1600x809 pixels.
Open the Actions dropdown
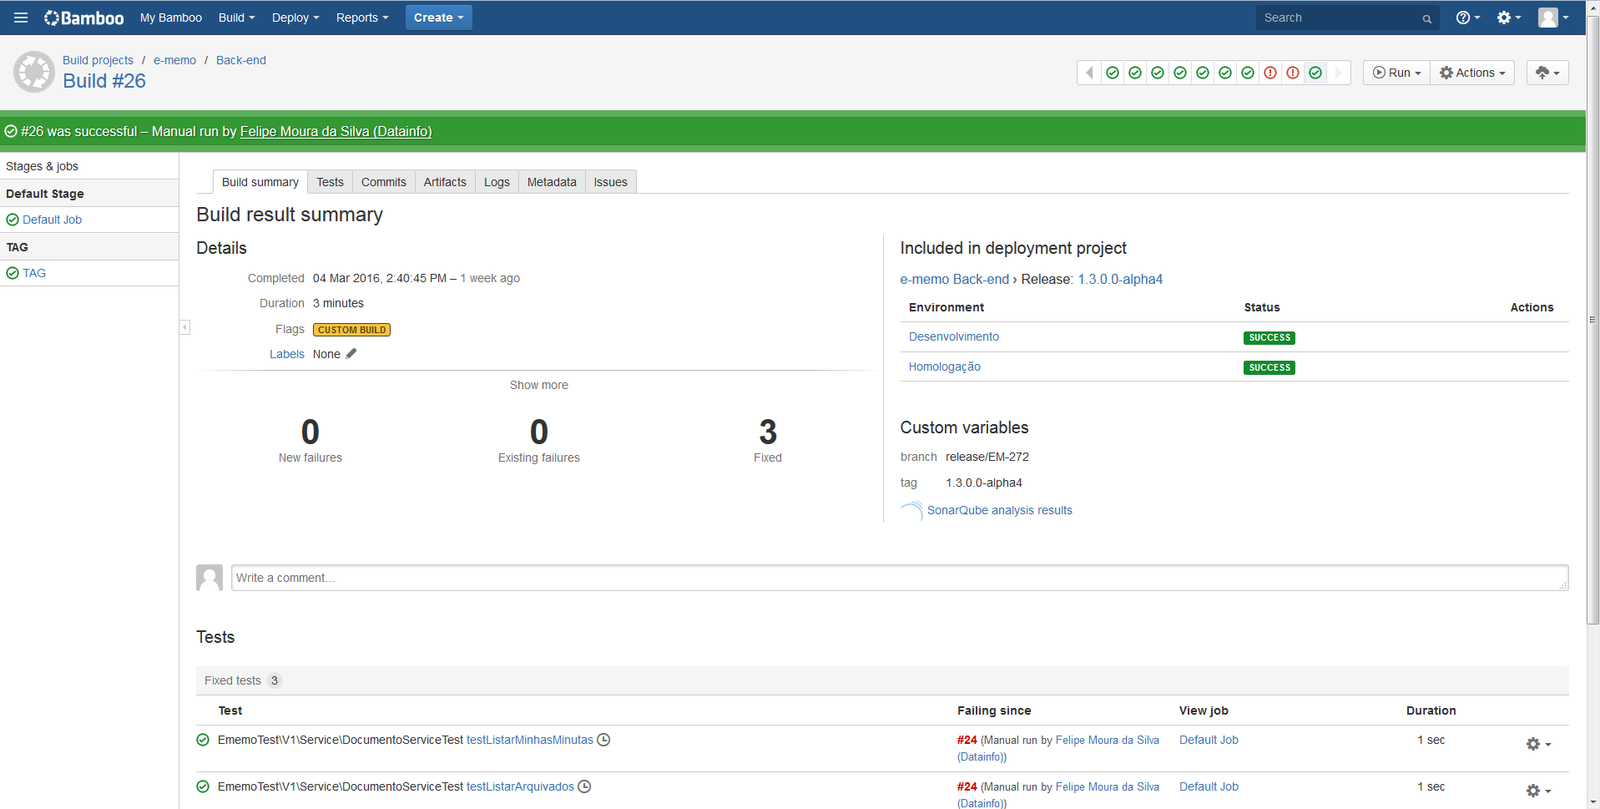pyautogui.click(x=1472, y=73)
